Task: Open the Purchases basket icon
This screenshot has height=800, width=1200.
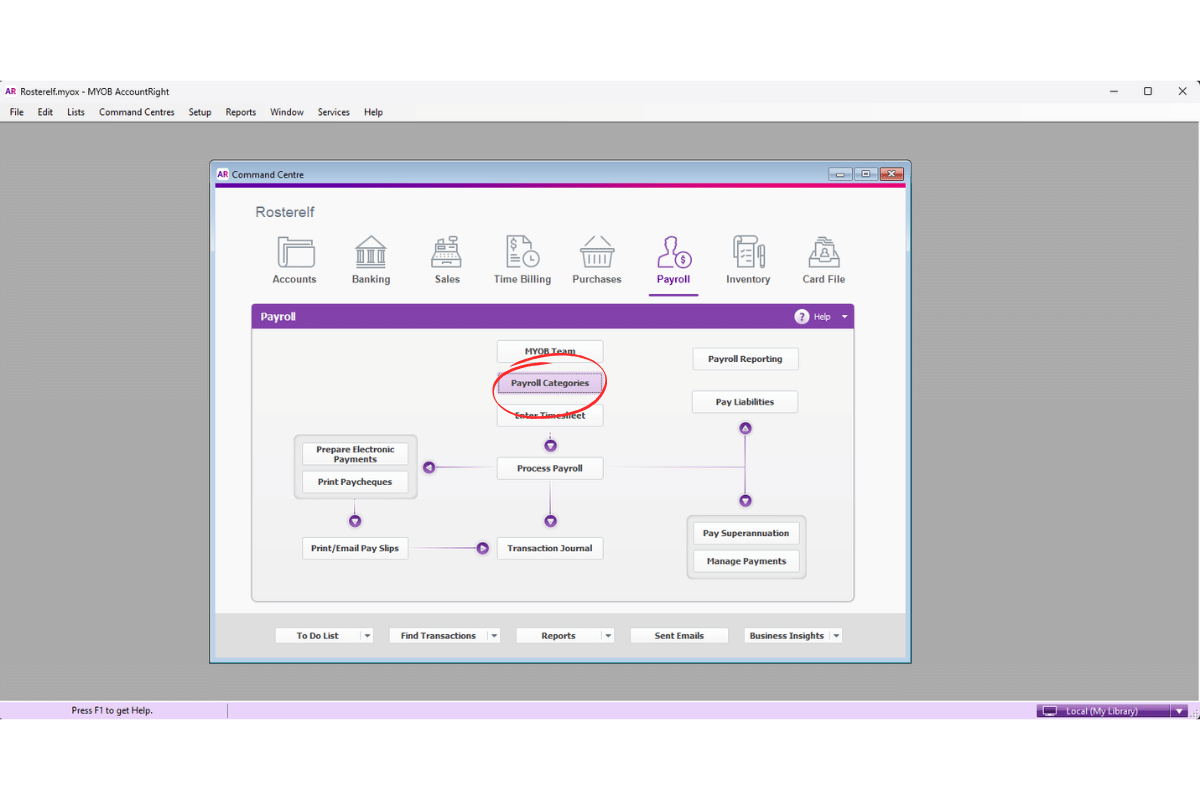Action: [597, 252]
